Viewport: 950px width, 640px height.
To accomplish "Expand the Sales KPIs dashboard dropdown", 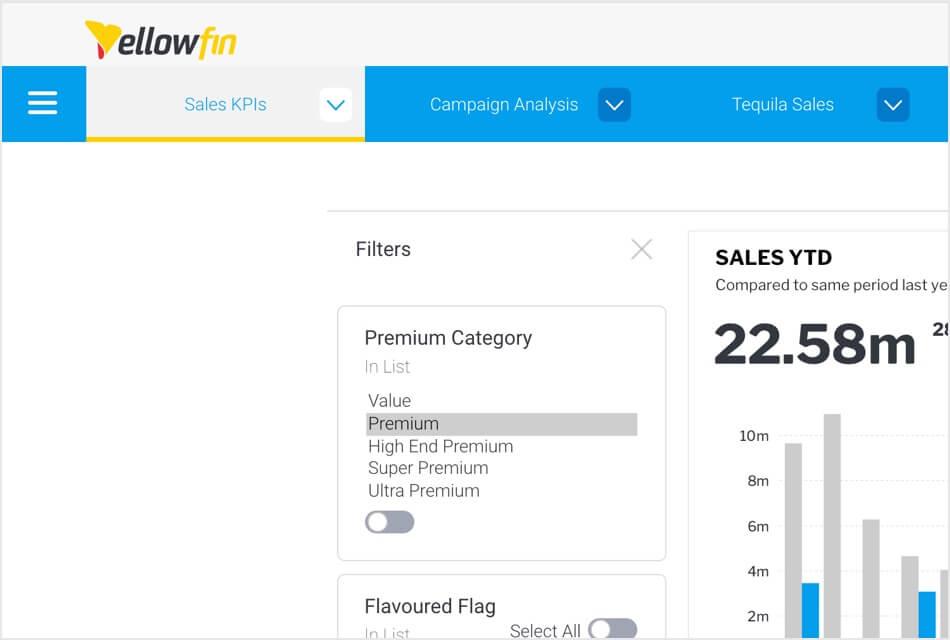I will 336,104.
